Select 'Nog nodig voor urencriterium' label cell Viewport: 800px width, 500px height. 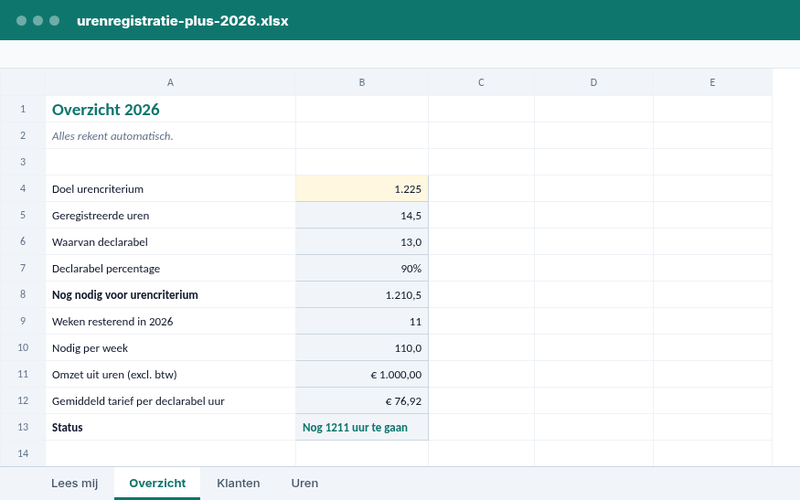170,295
